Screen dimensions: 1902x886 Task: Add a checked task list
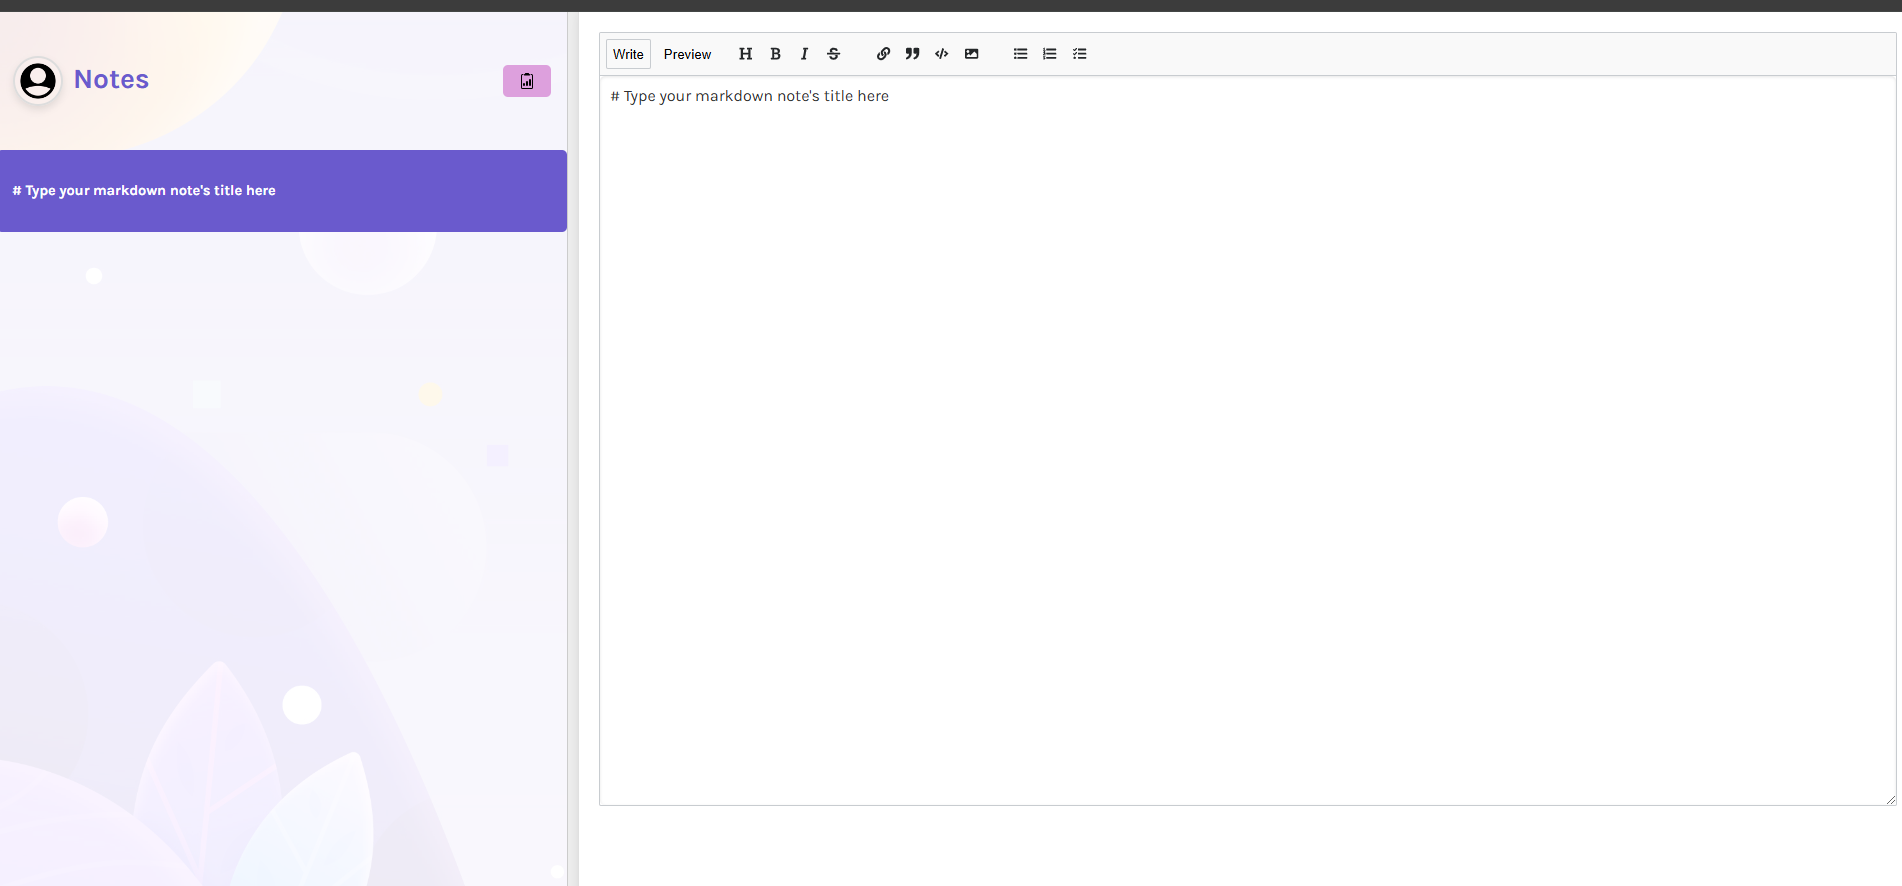click(1080, 54)
